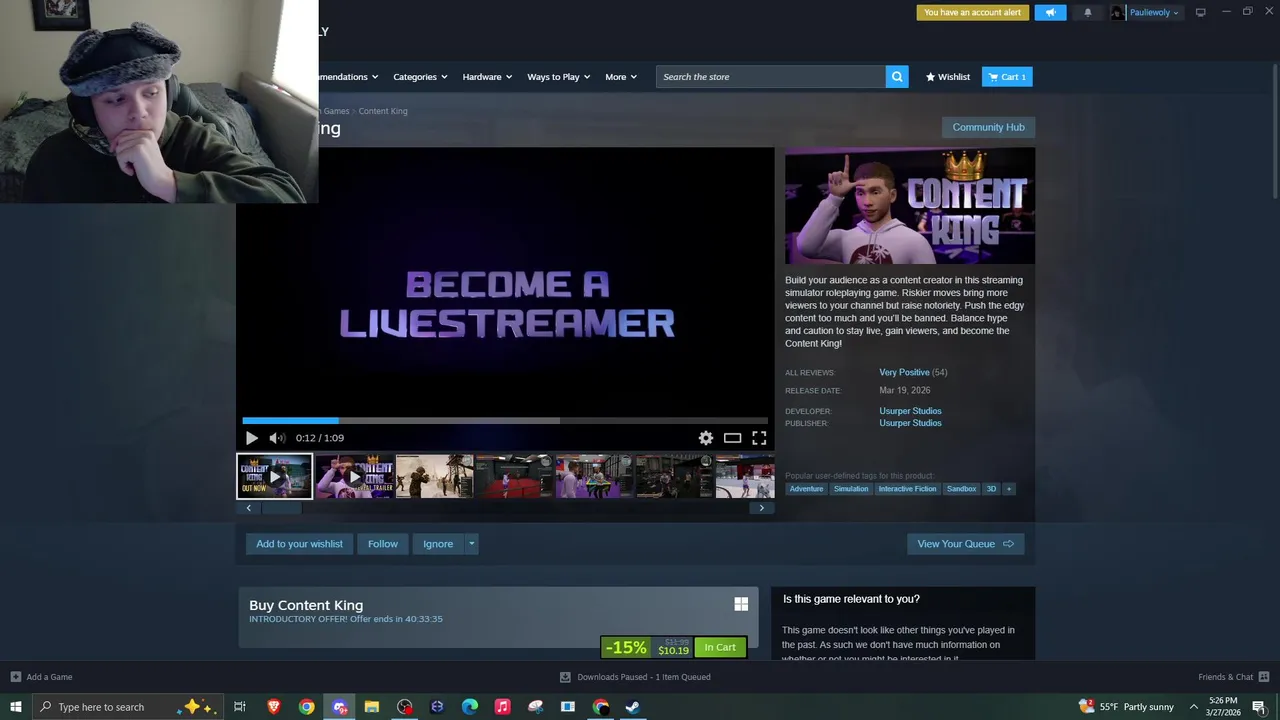Click the Ignore button

coord(438,544)
